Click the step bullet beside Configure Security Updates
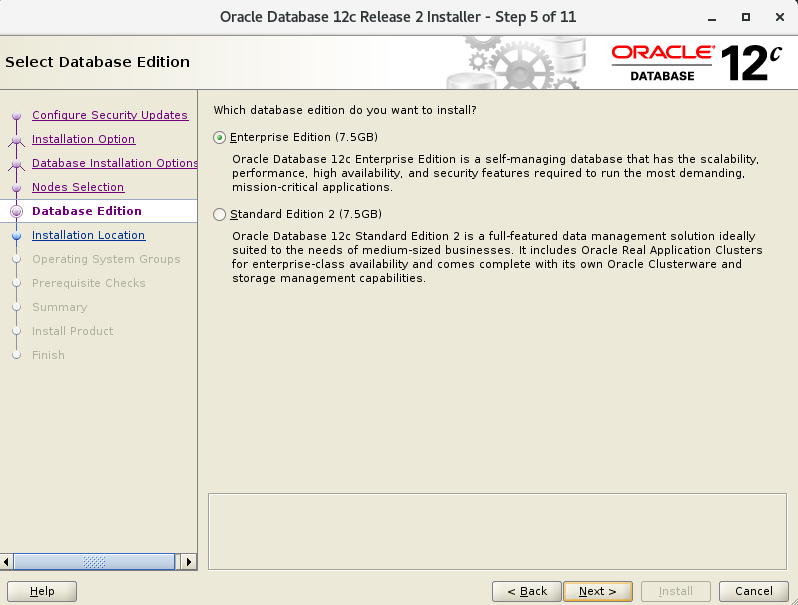Screen dimensions: 798x605 click(16, 116)
